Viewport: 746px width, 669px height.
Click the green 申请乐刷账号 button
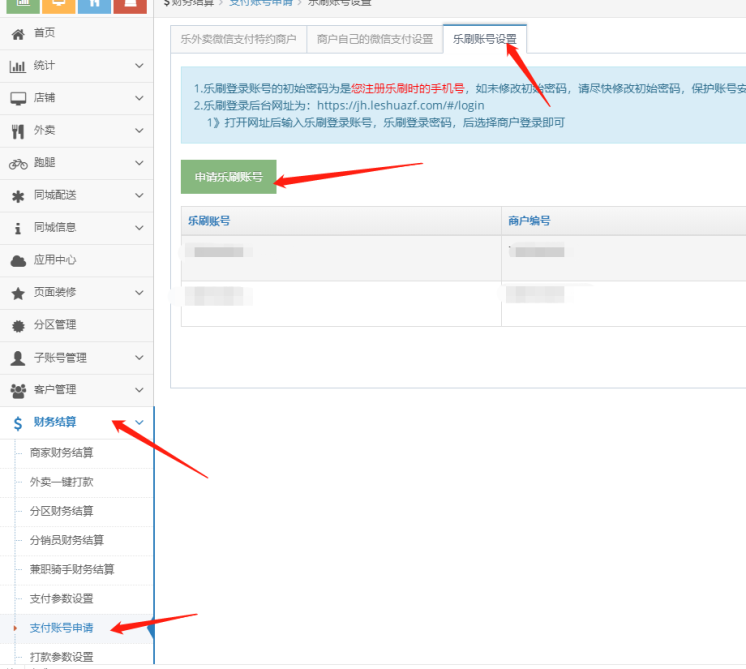click(x=228, y=177)
